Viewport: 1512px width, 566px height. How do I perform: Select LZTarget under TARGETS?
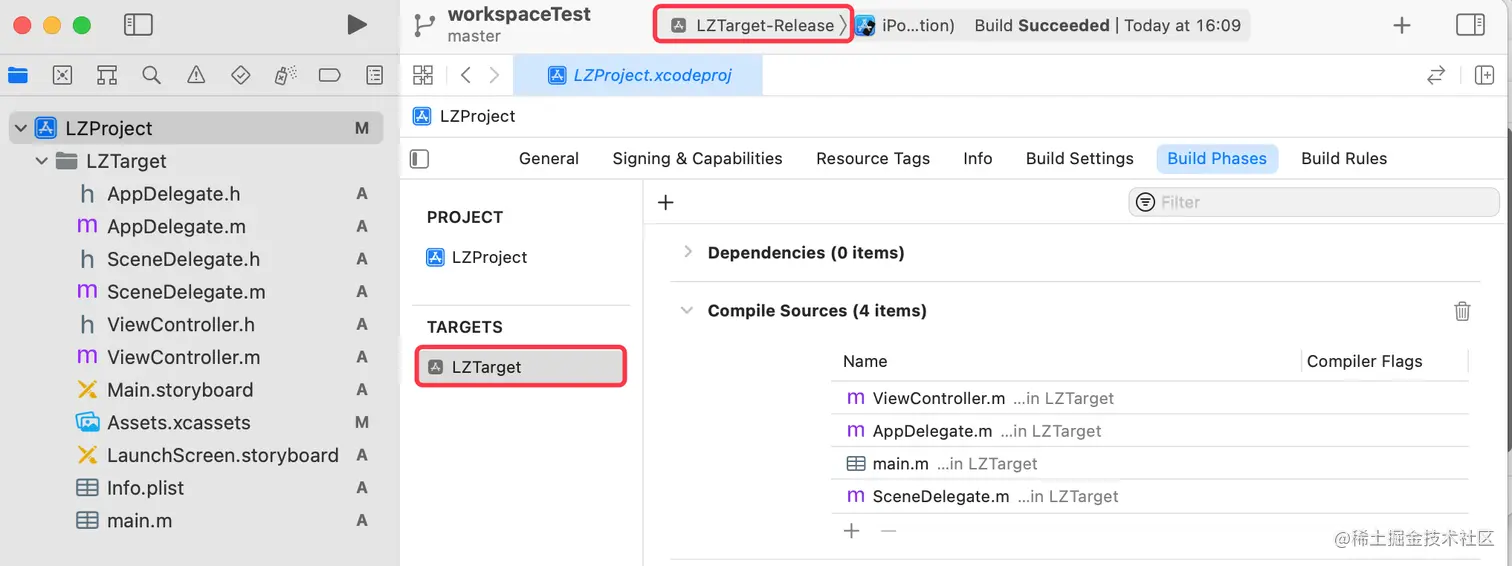(x=521, y=367)
